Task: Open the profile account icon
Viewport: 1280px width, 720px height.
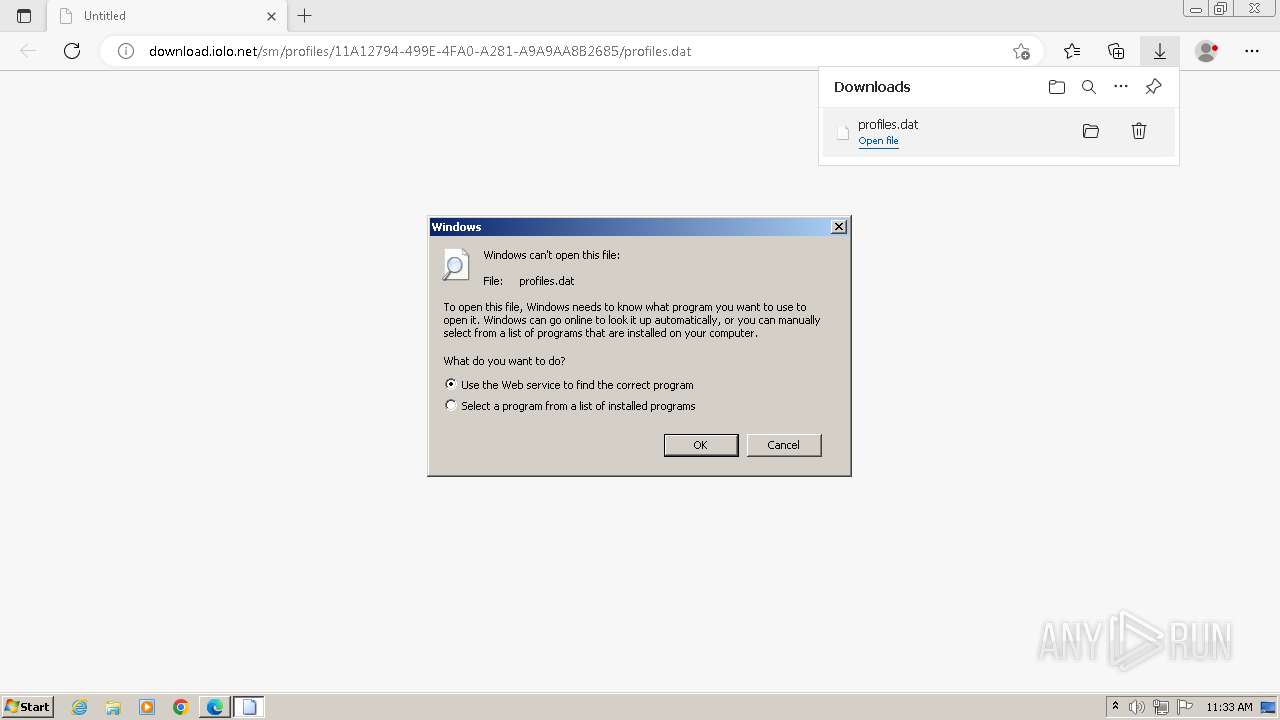Action: click(1207, 51)
